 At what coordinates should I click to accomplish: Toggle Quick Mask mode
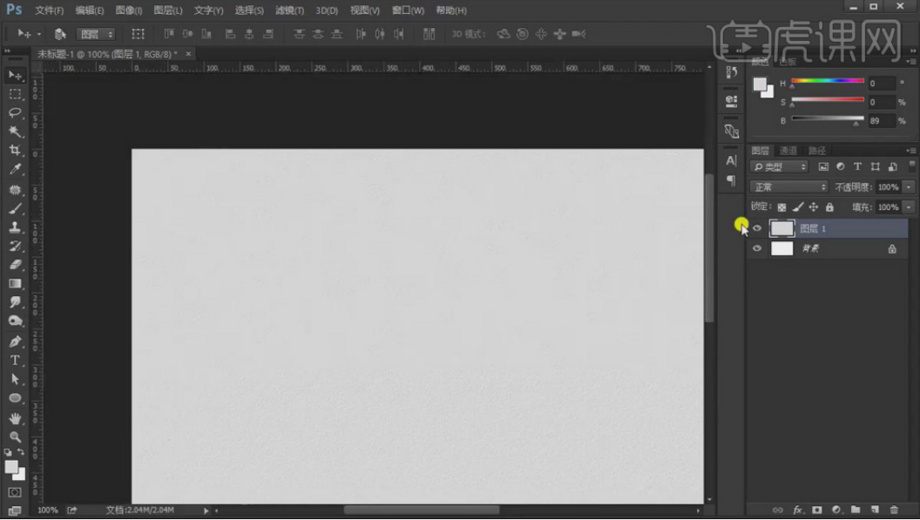point(15,492)
